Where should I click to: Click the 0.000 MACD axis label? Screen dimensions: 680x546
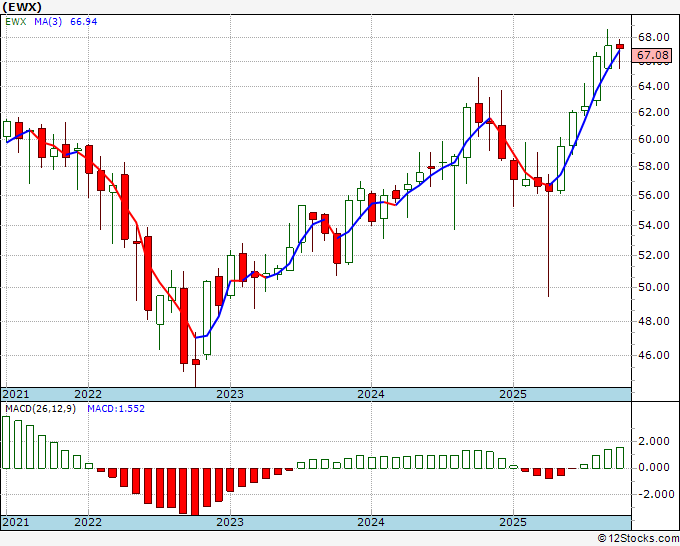point(654,468)
